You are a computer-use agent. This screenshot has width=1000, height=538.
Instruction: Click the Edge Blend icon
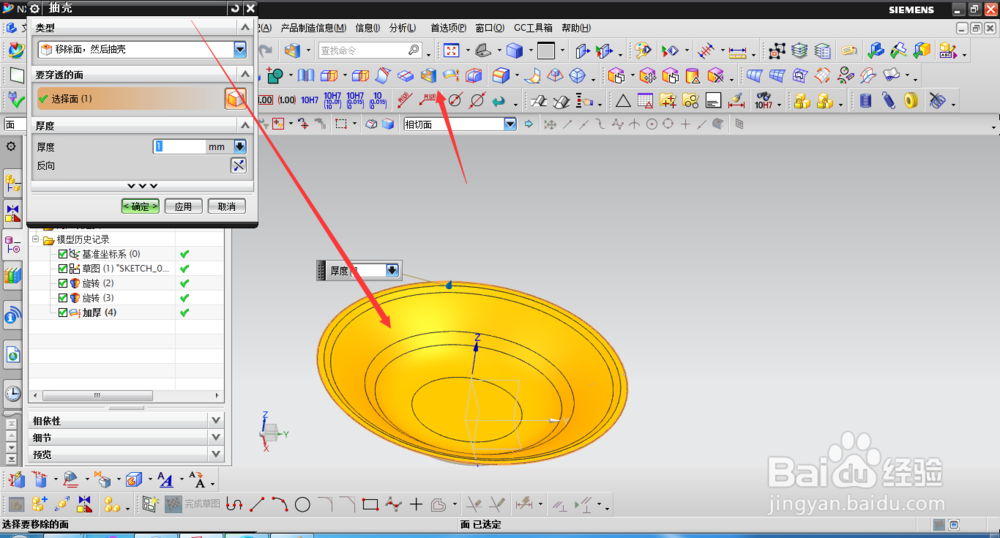(x=501, y=76)
